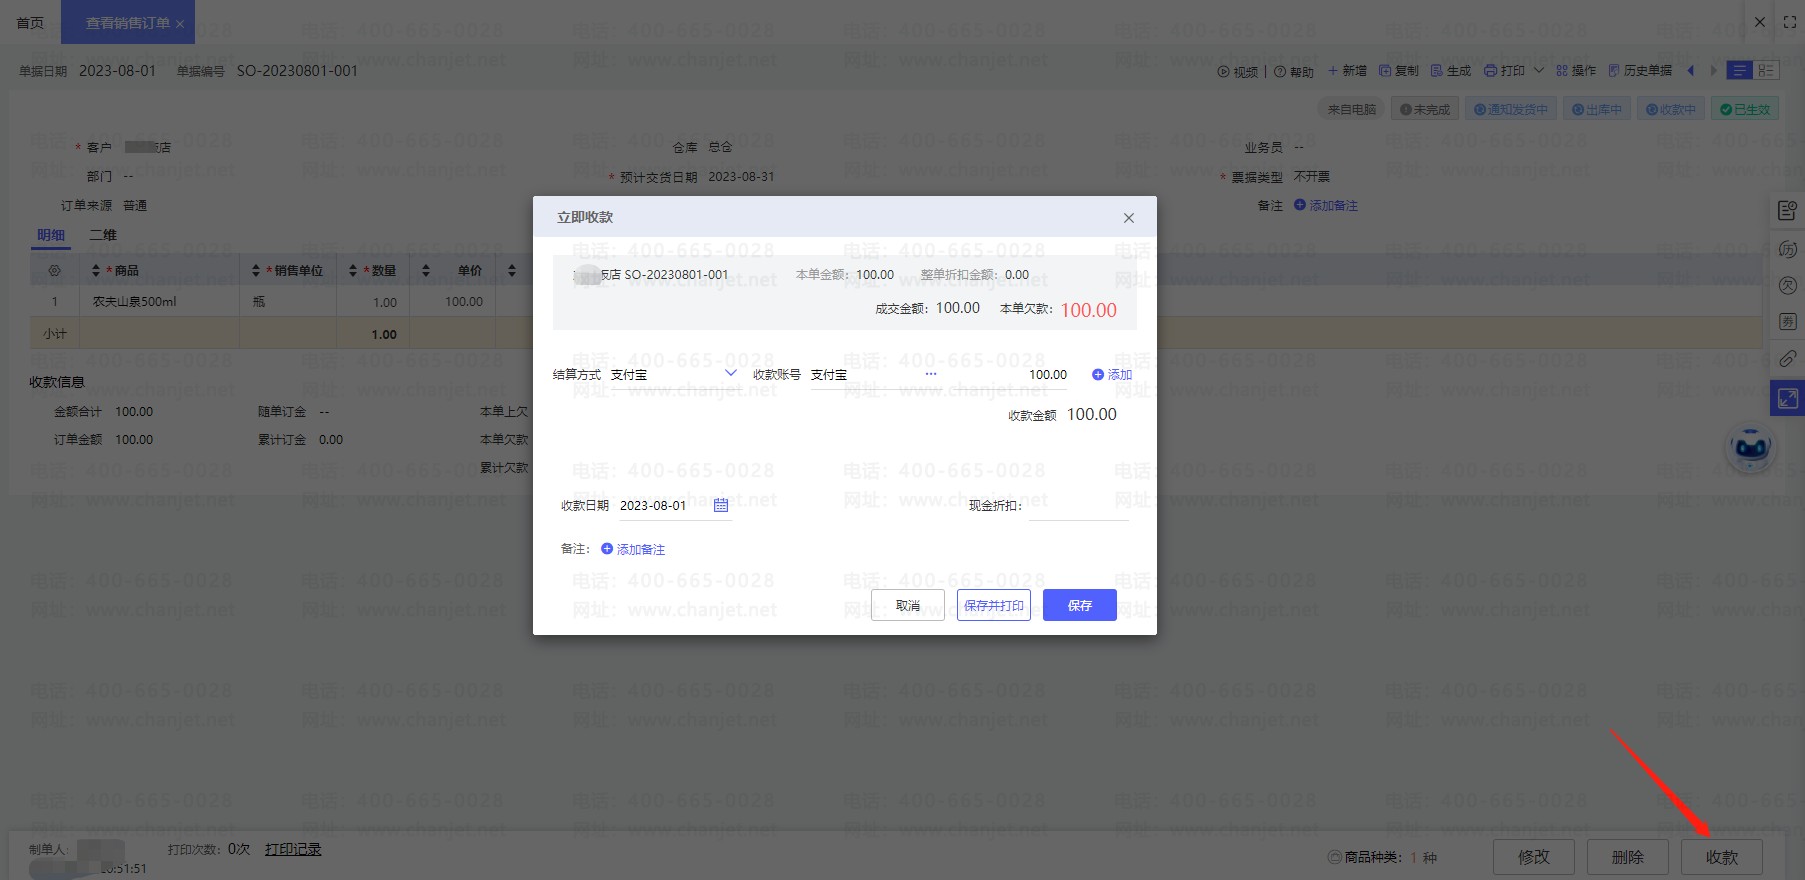Open the calendar picker for 收款日期
This screenshot has height=880, width=1805.
click(x=721, y=506)
